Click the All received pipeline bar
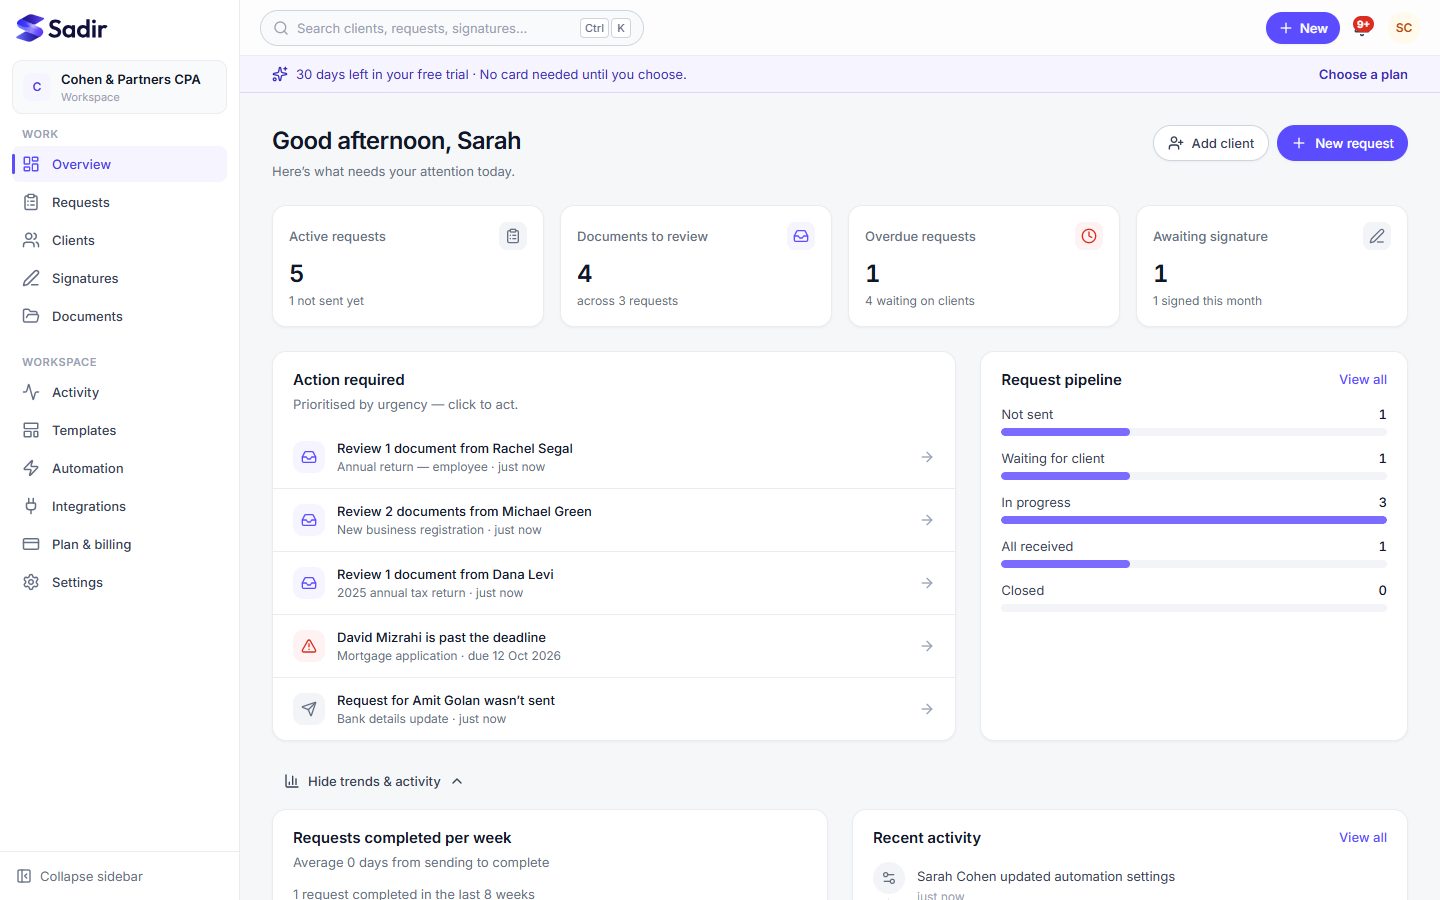Image resolution: width=1440 pixels, height=900 pixels. (x=1194, y=564)
